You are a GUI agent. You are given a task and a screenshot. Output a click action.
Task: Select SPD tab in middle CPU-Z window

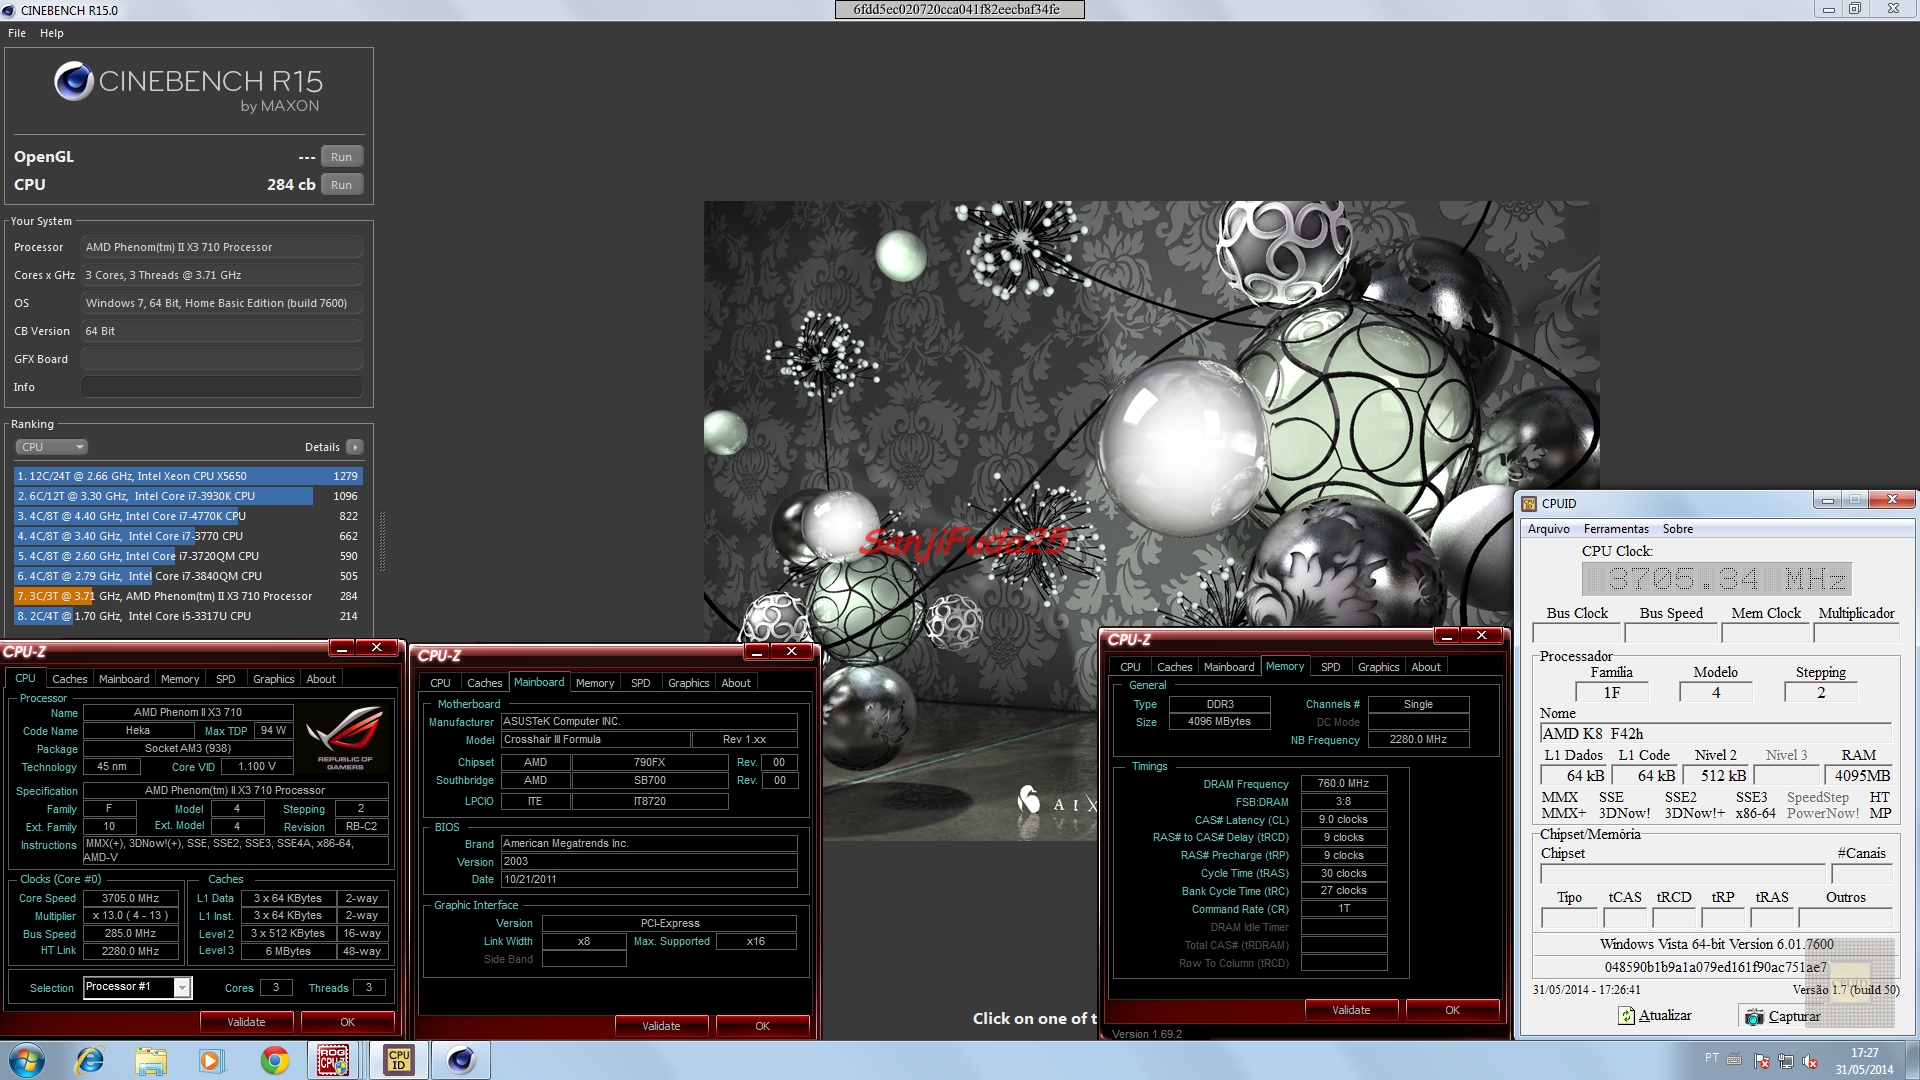click(641, 683)
